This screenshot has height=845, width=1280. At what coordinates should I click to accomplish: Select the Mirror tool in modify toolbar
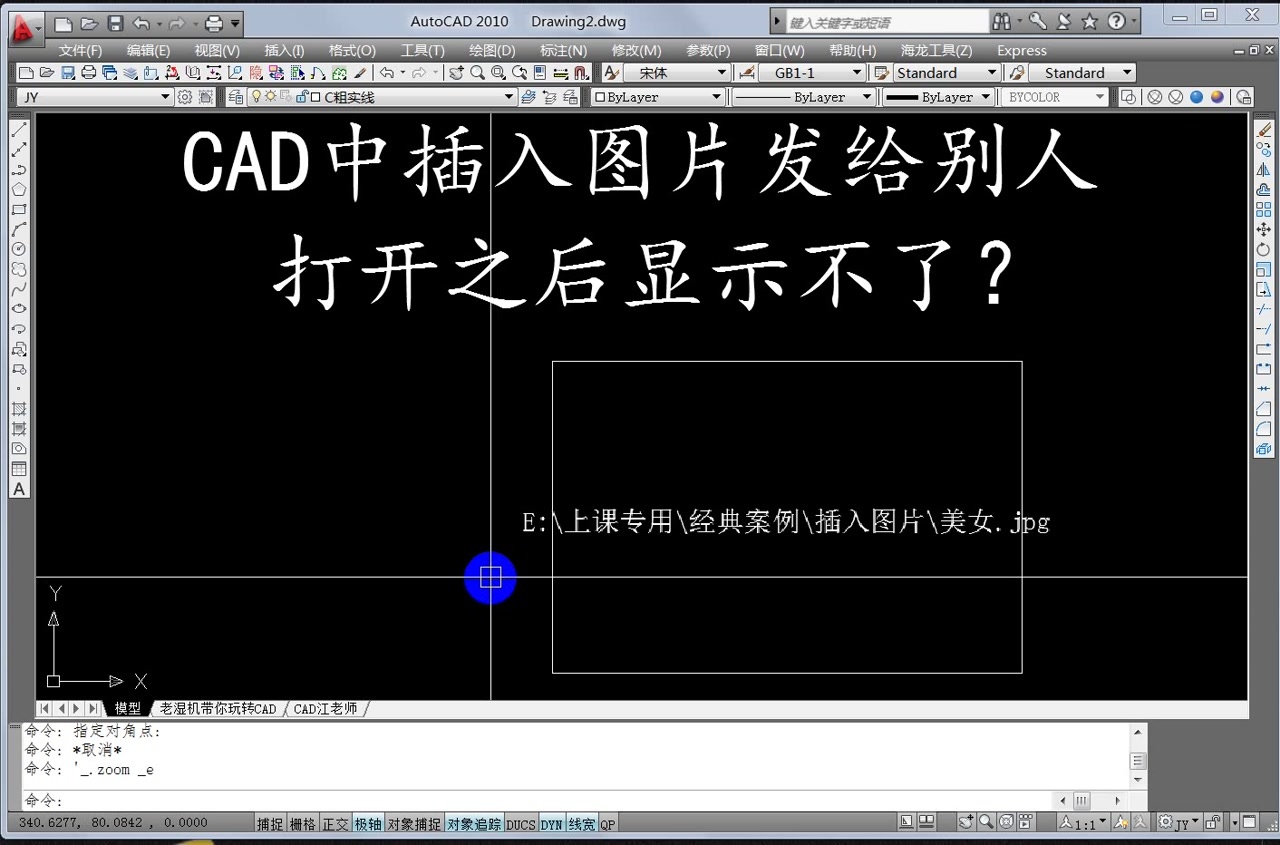[x=1264, y=170]
